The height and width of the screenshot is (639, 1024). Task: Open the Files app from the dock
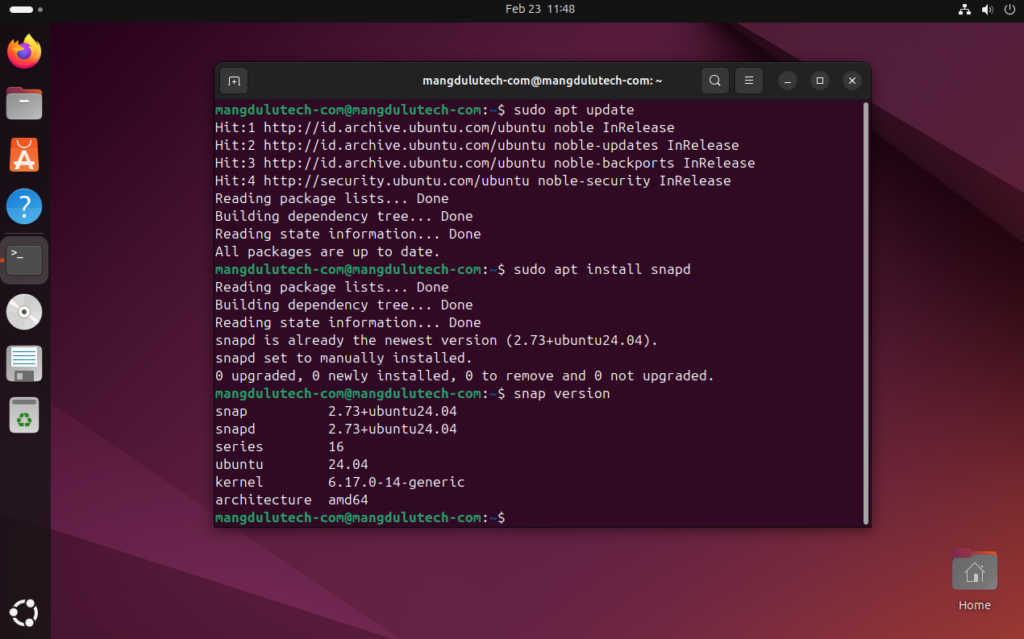(x=24, y=102)
